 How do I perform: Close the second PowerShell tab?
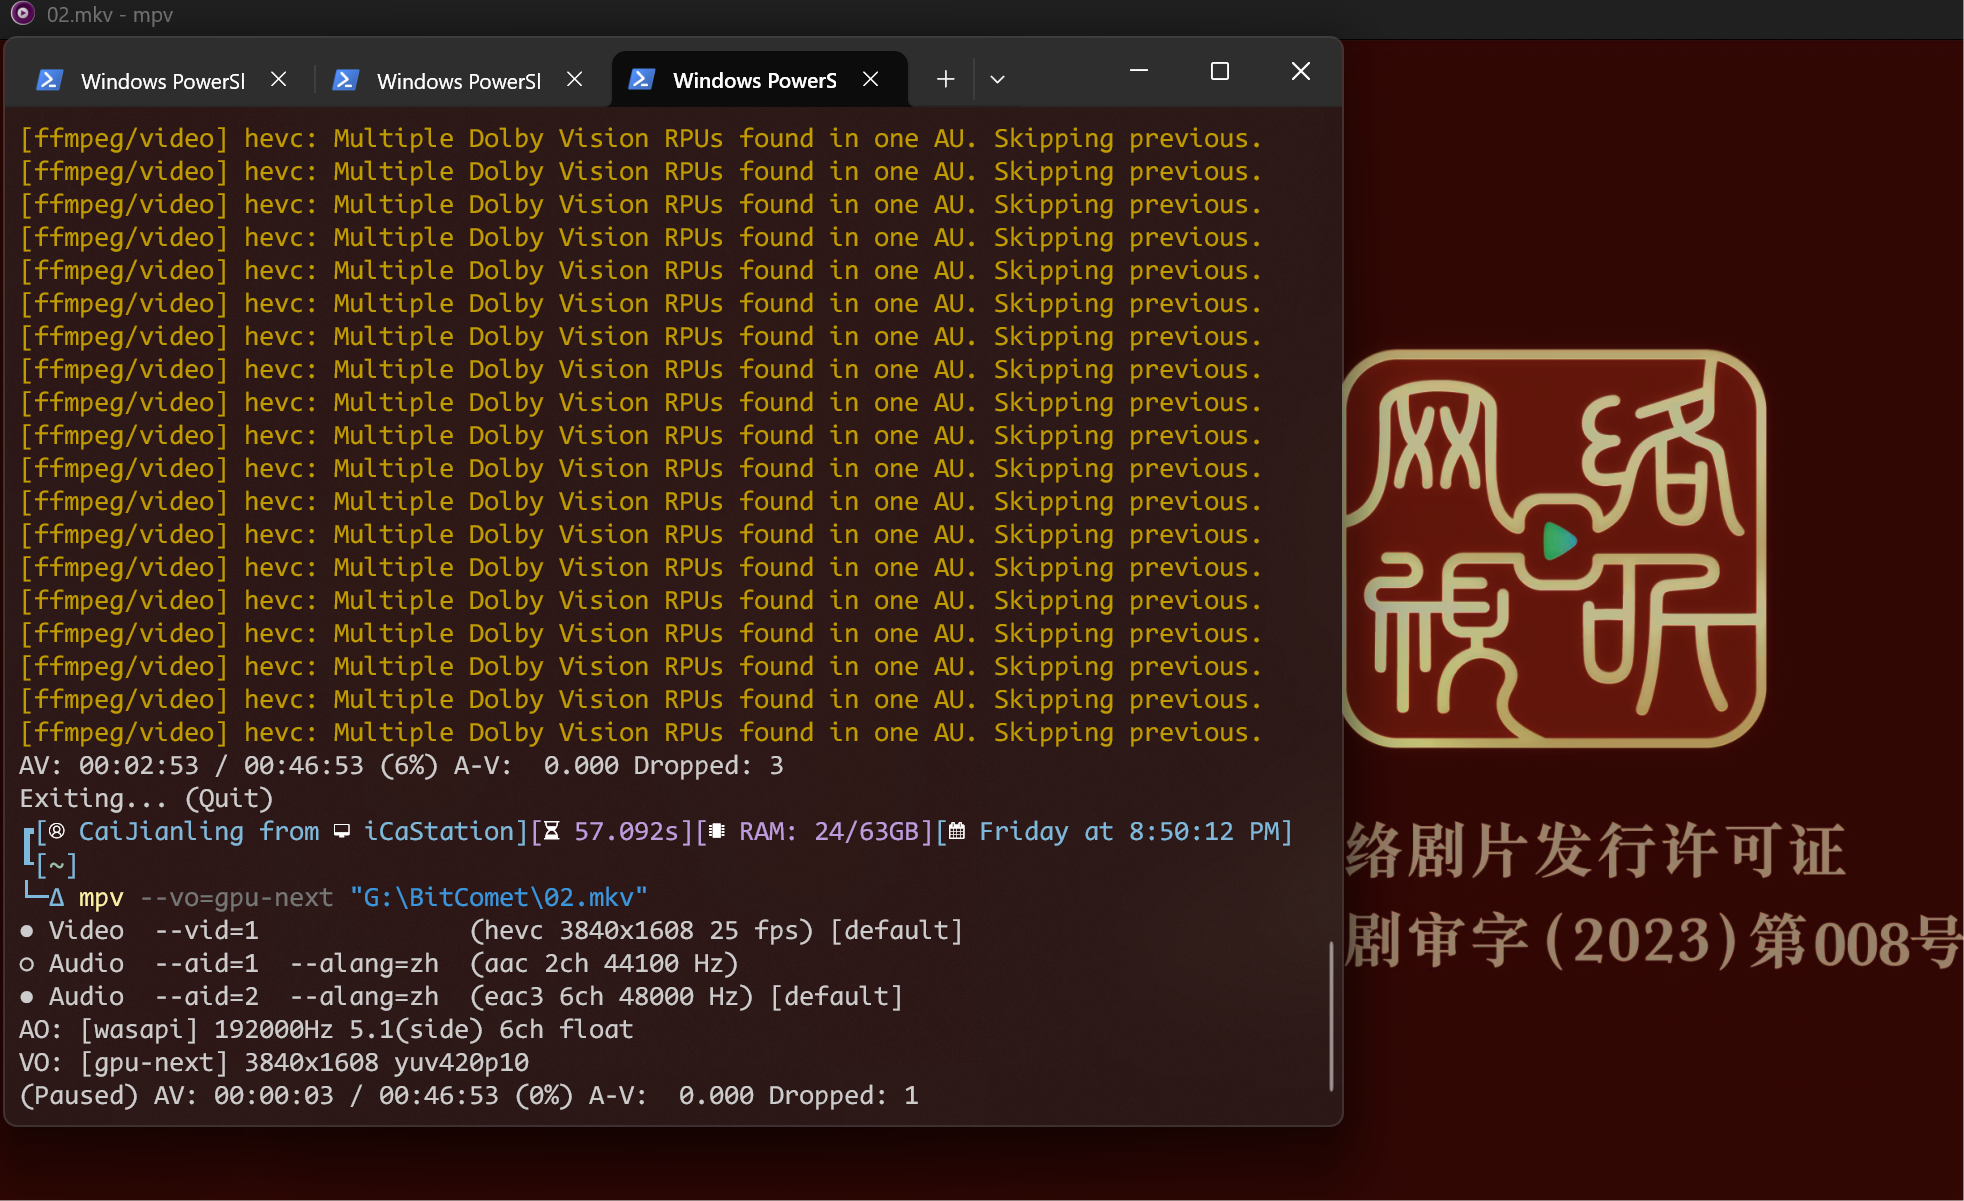click(575, 79)
